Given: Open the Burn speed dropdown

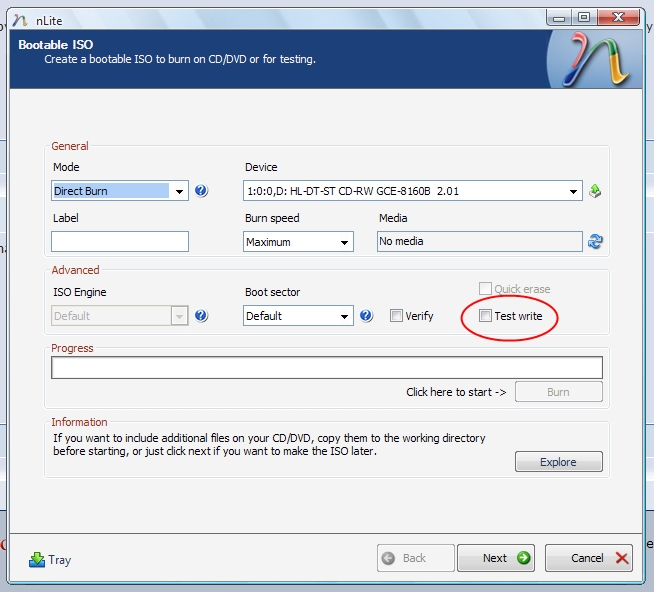Looking at the screenshot, I should [298, 242].
